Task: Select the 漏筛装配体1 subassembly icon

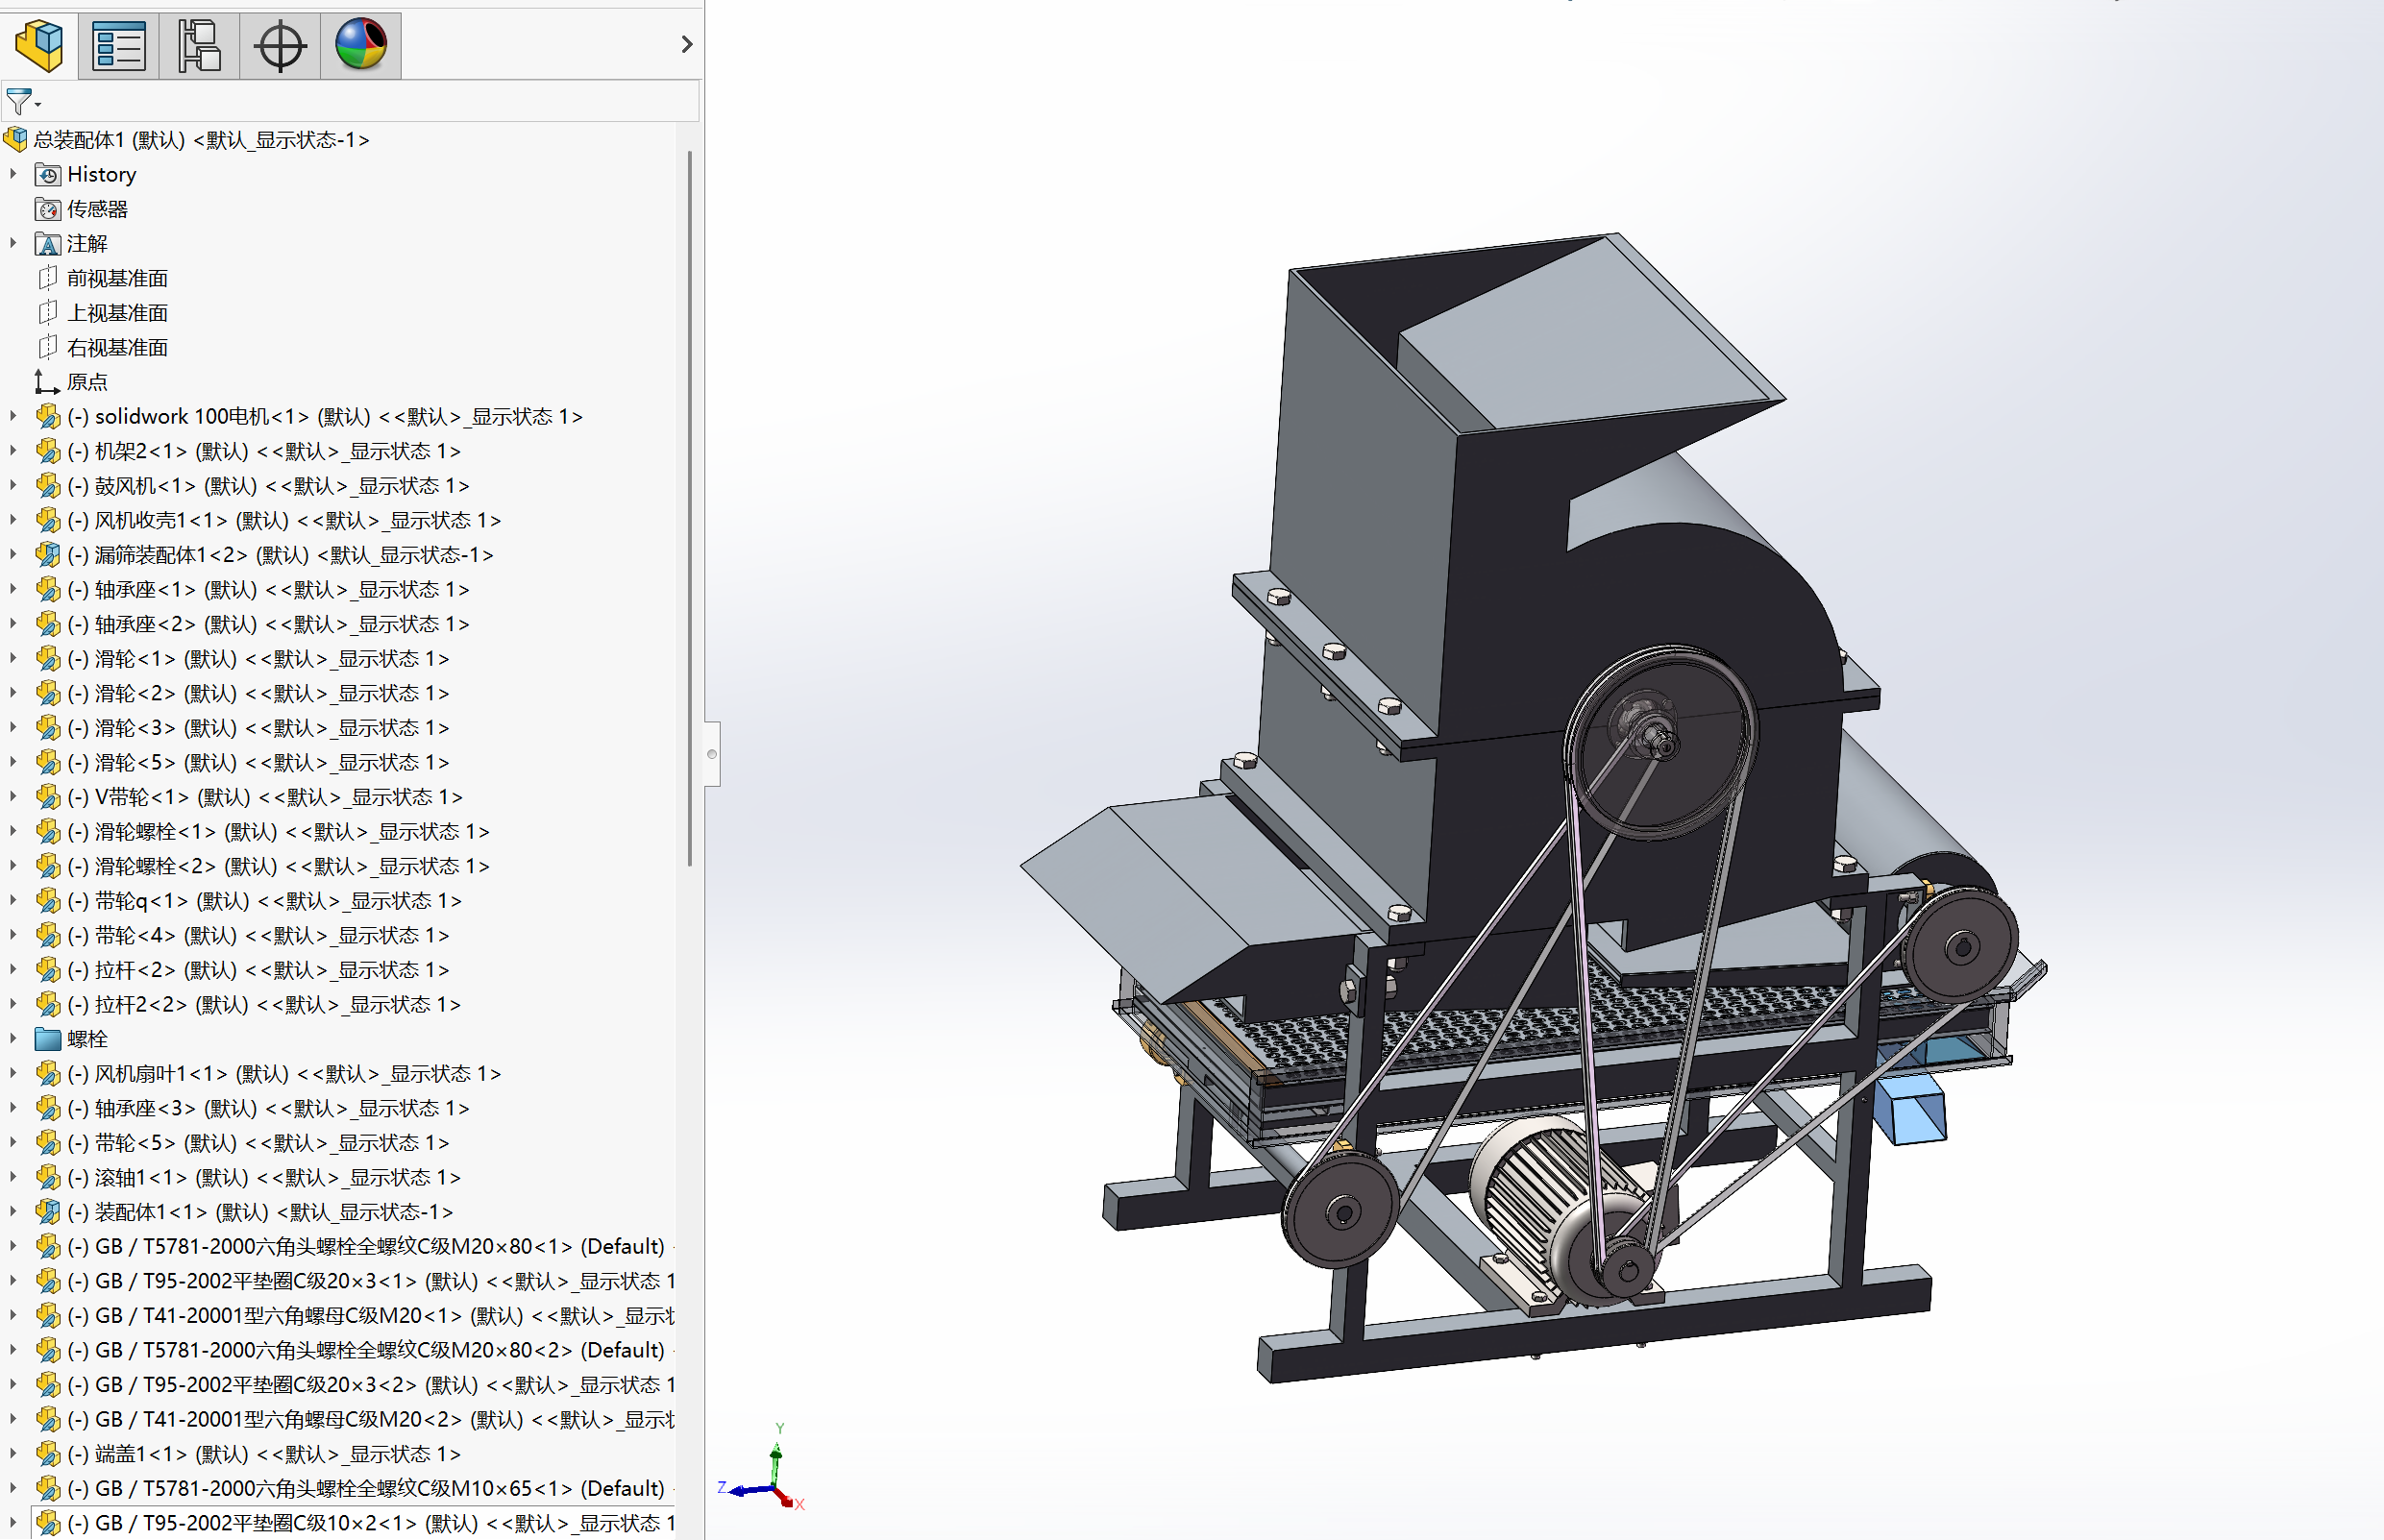Action: point(48,555)
